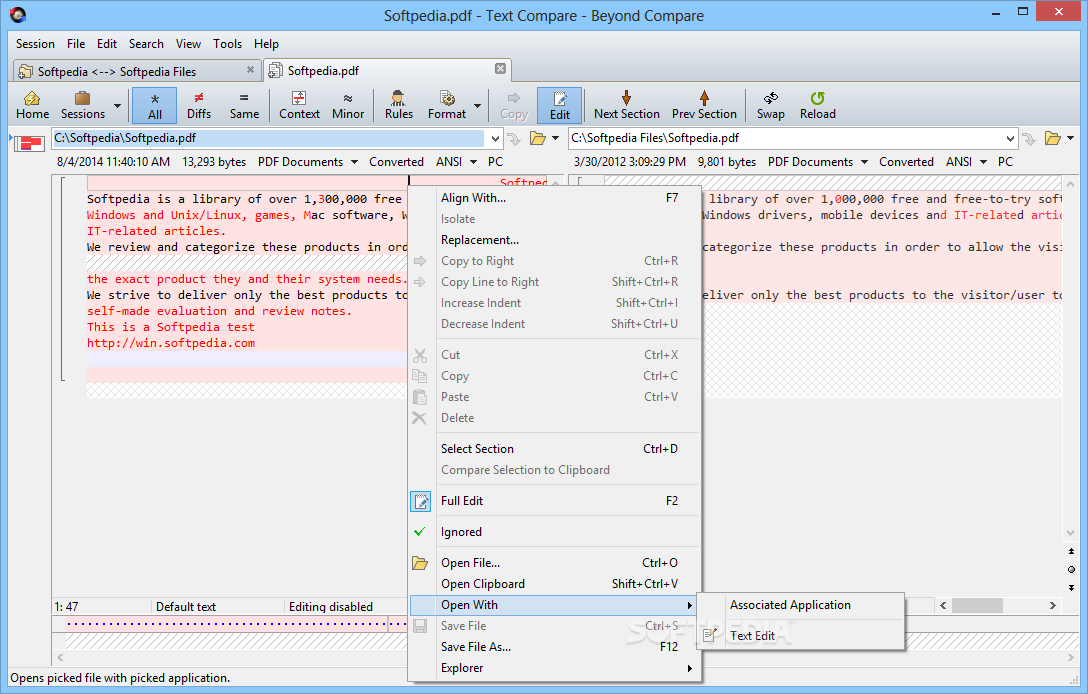
Task: Expand the left browse folder arrow
Action: point(556,138)
